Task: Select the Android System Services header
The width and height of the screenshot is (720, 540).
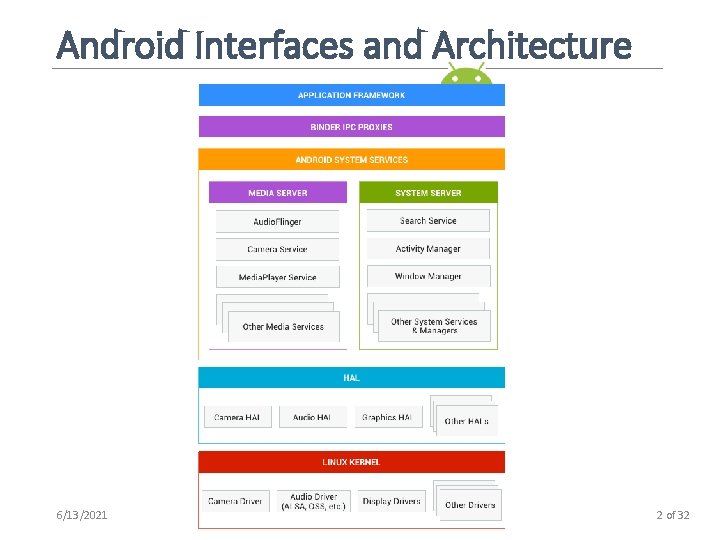Action: pos(352,159)
